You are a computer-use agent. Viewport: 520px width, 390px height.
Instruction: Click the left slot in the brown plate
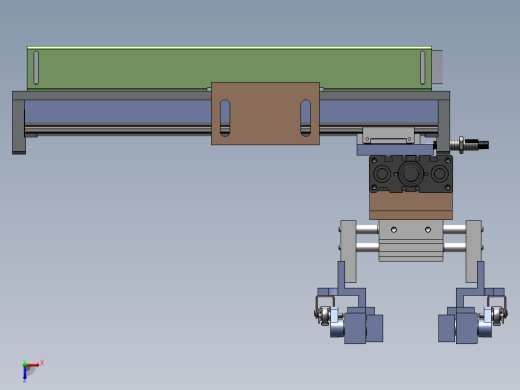[x=225, y=118]
